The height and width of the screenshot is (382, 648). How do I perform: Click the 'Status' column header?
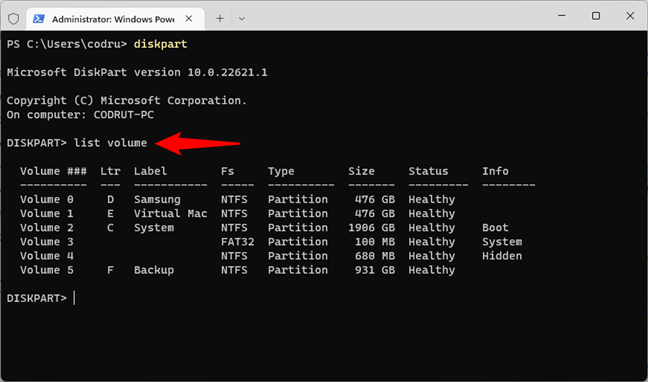pos(428,171)
